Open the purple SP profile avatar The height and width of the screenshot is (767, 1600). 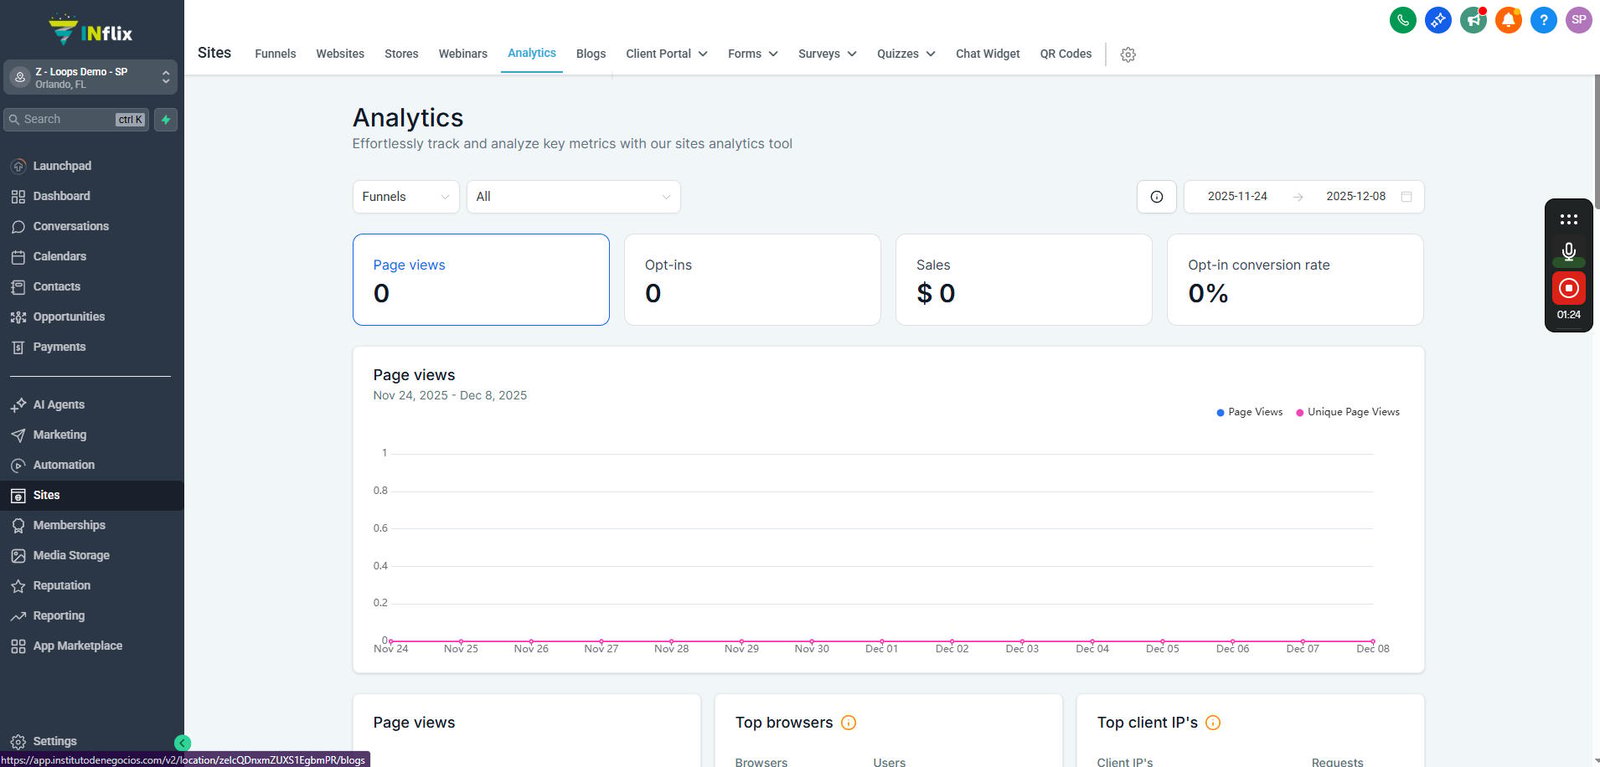coord(1579,20)
